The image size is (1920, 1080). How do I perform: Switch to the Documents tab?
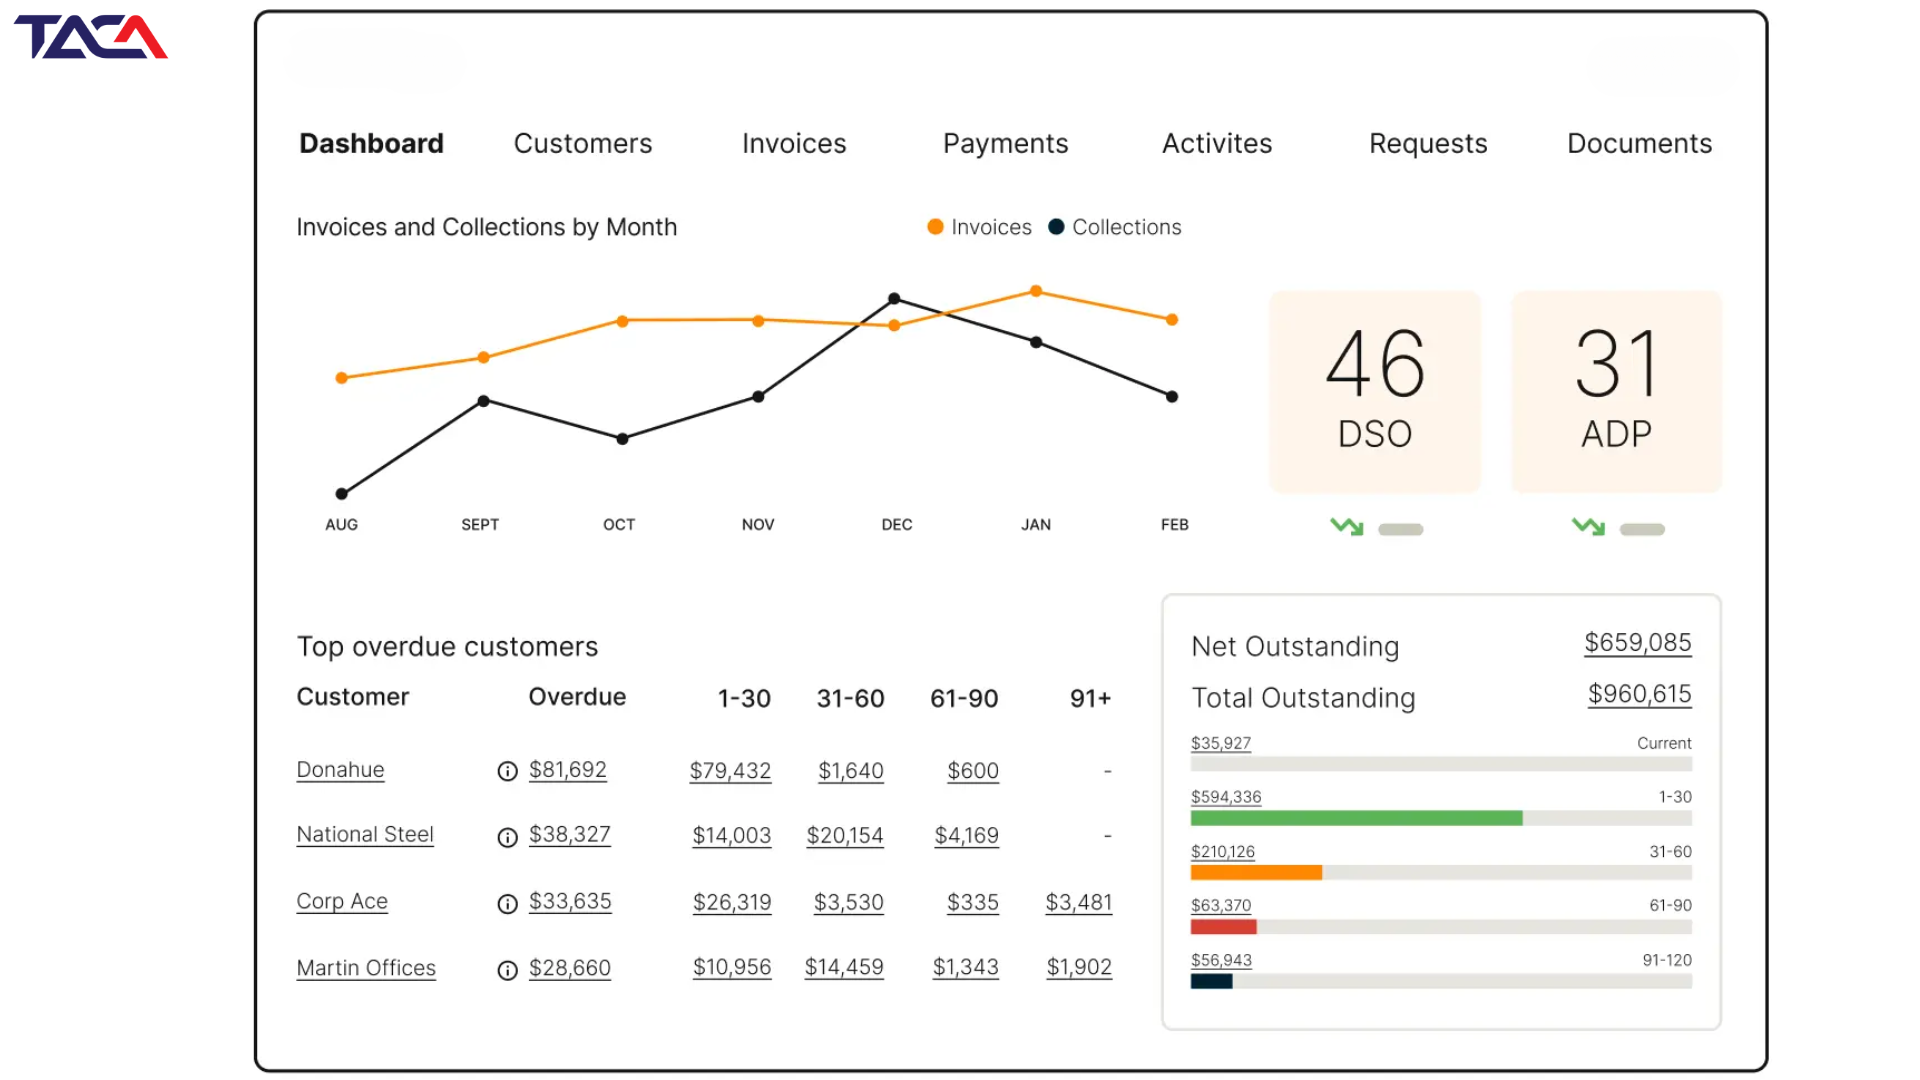coord(1640,143)
